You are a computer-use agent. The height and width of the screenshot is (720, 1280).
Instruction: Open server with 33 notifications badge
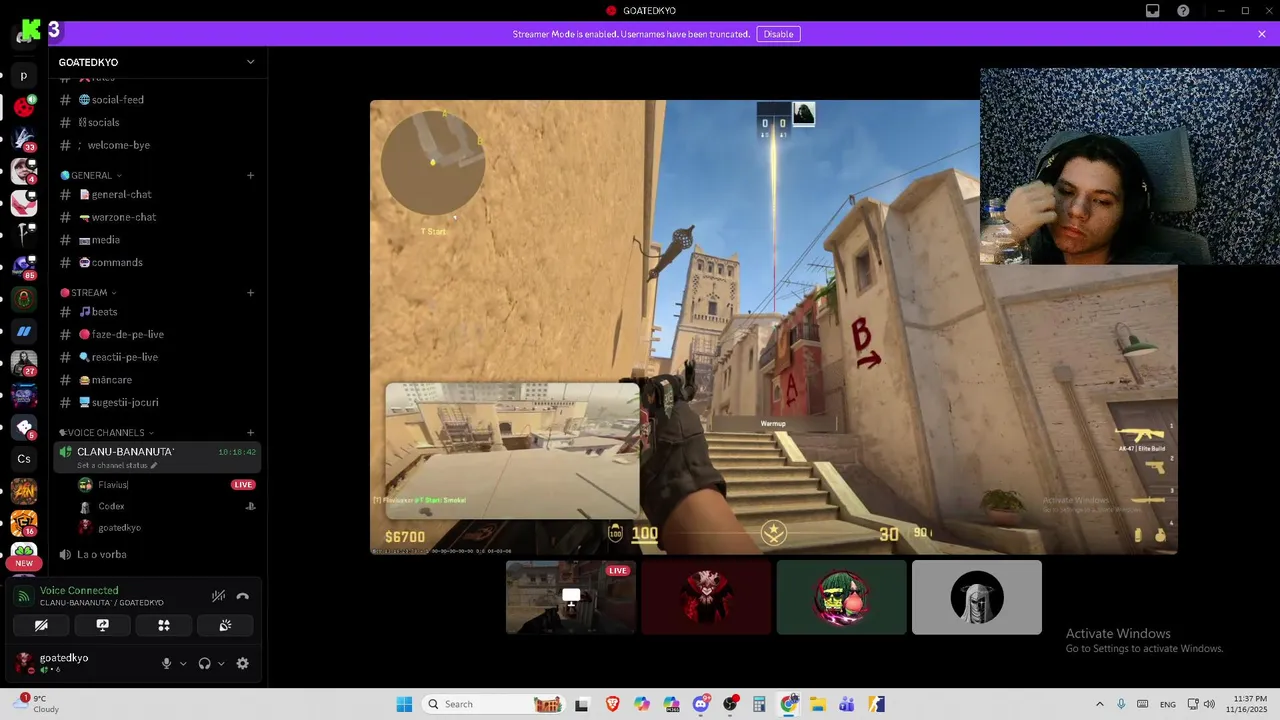[x=24, y=139]
